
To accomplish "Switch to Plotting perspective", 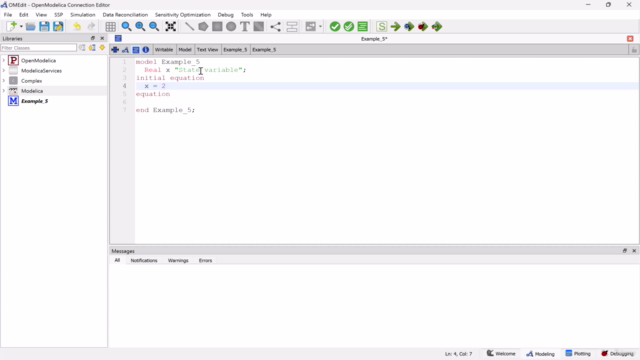I will [578, 354].
